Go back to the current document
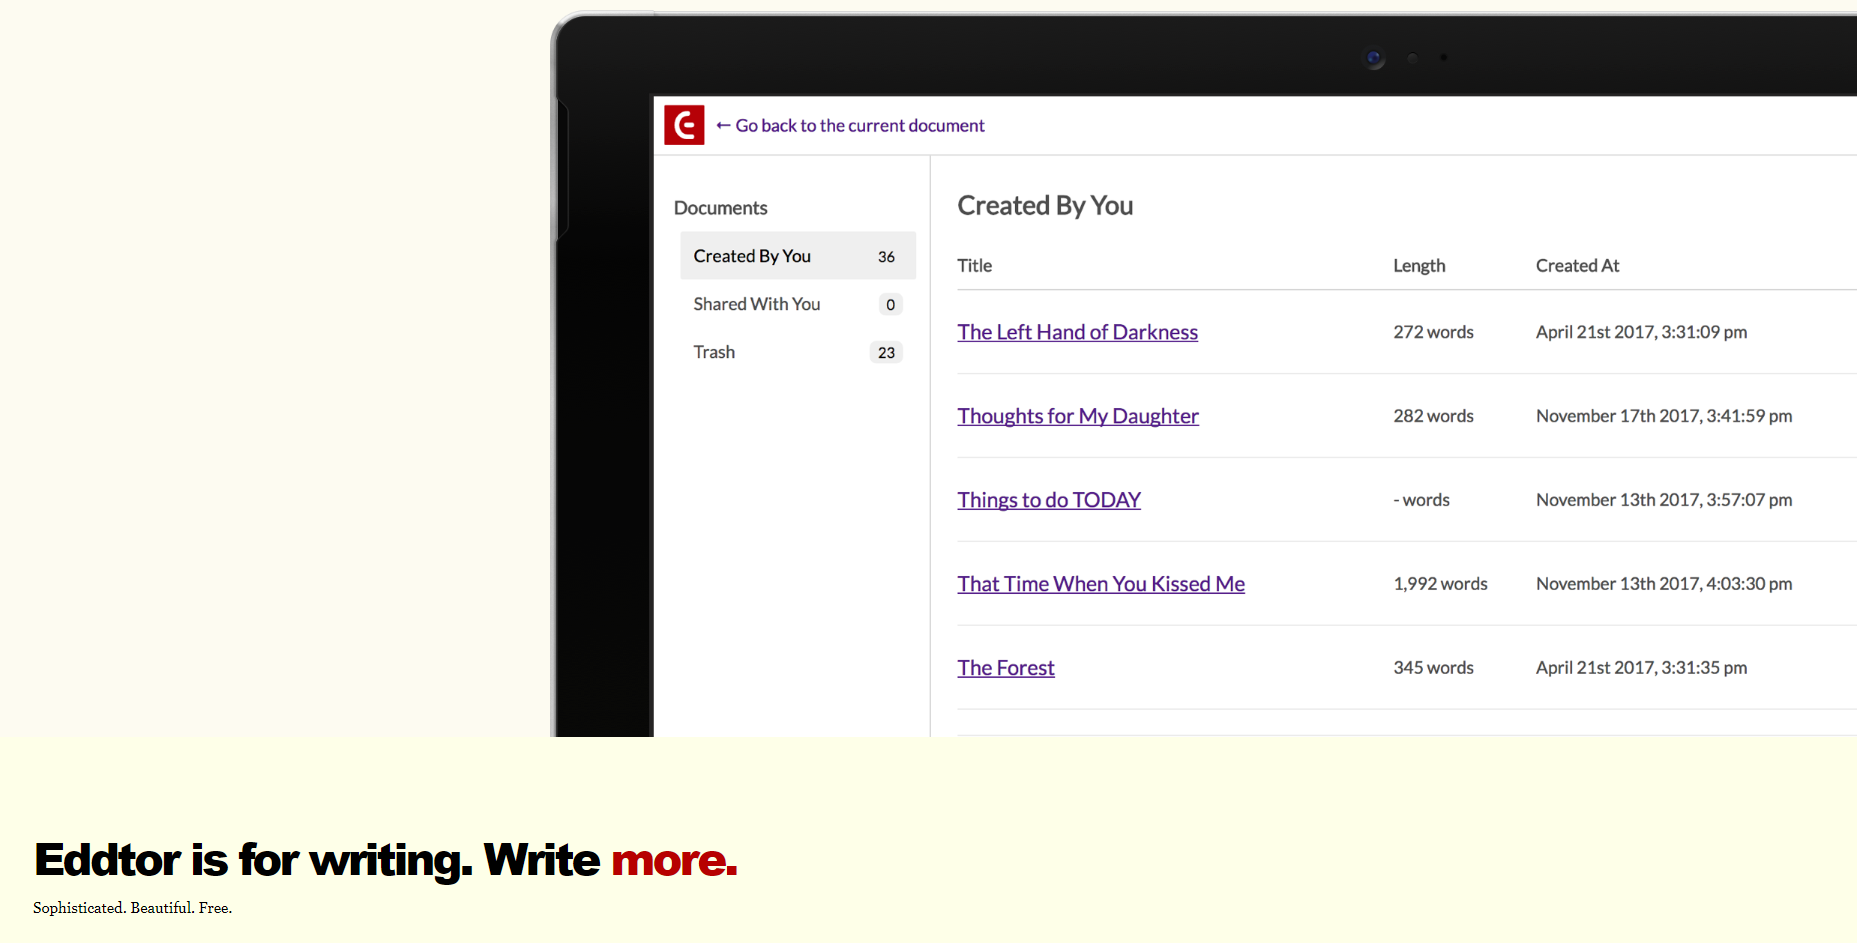This screenshot has height=943, width=1857. click(850, 126)
